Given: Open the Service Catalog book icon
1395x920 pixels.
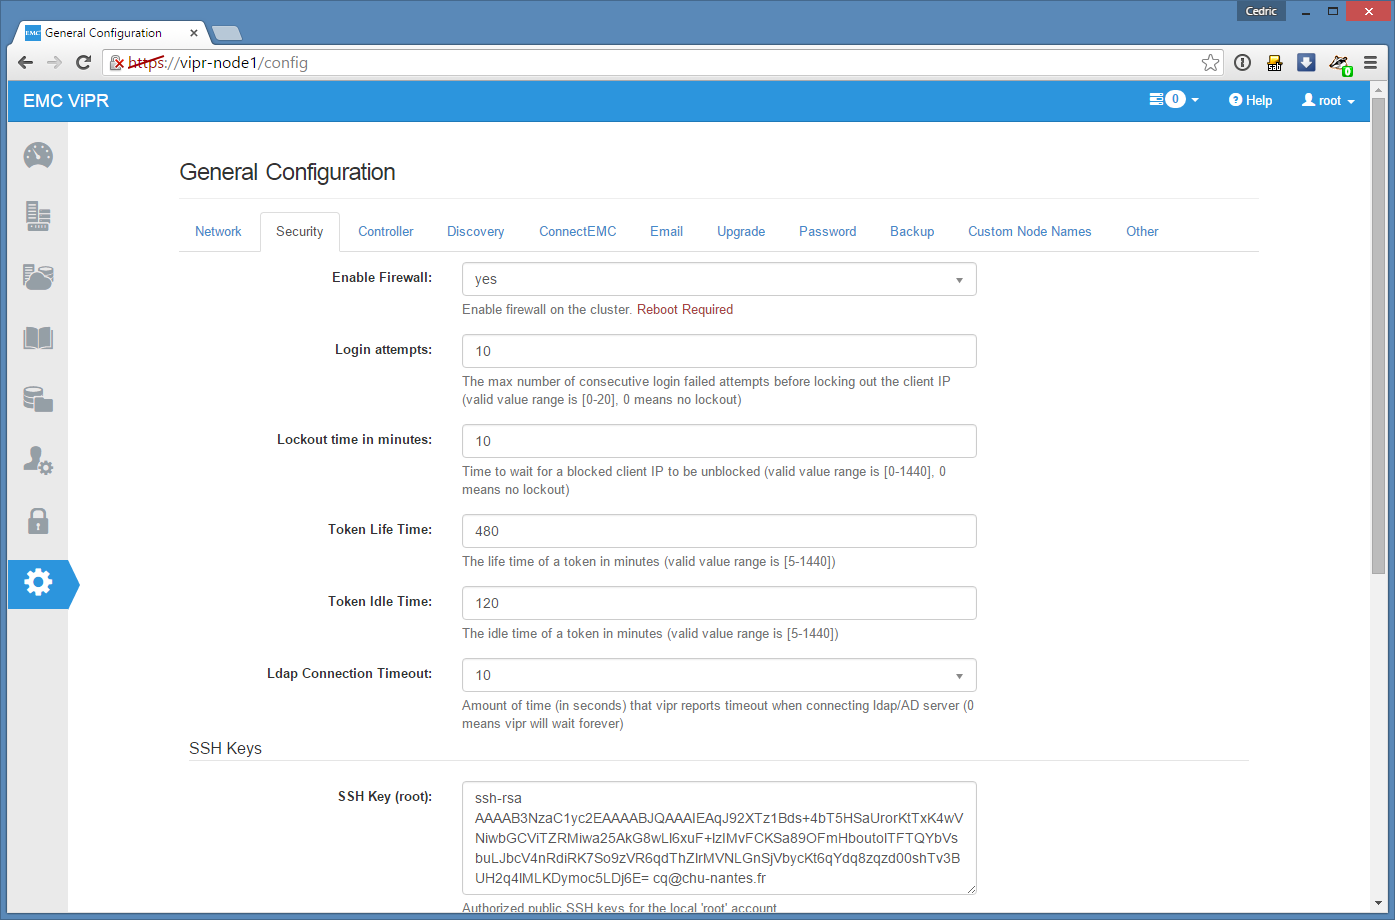Looking at the screenshot, I should click(x=38, y=338).
